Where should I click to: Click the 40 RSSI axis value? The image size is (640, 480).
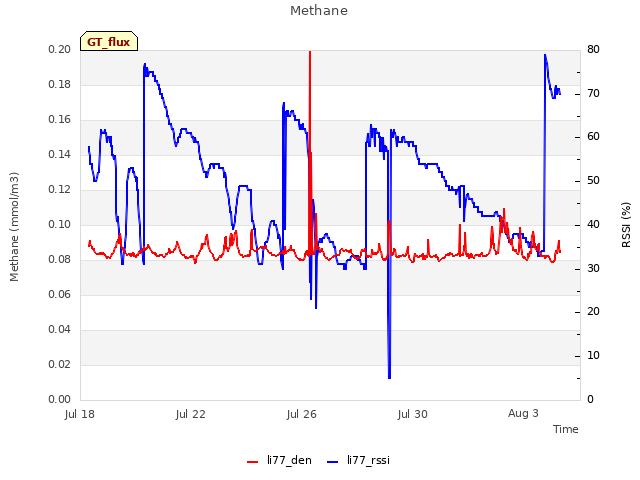coord(593,225)
